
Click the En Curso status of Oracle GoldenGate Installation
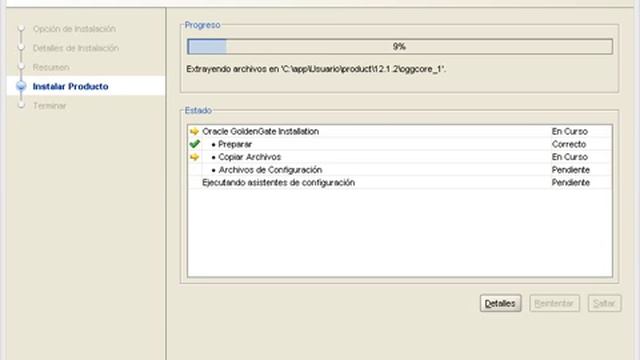pos(570,131)
